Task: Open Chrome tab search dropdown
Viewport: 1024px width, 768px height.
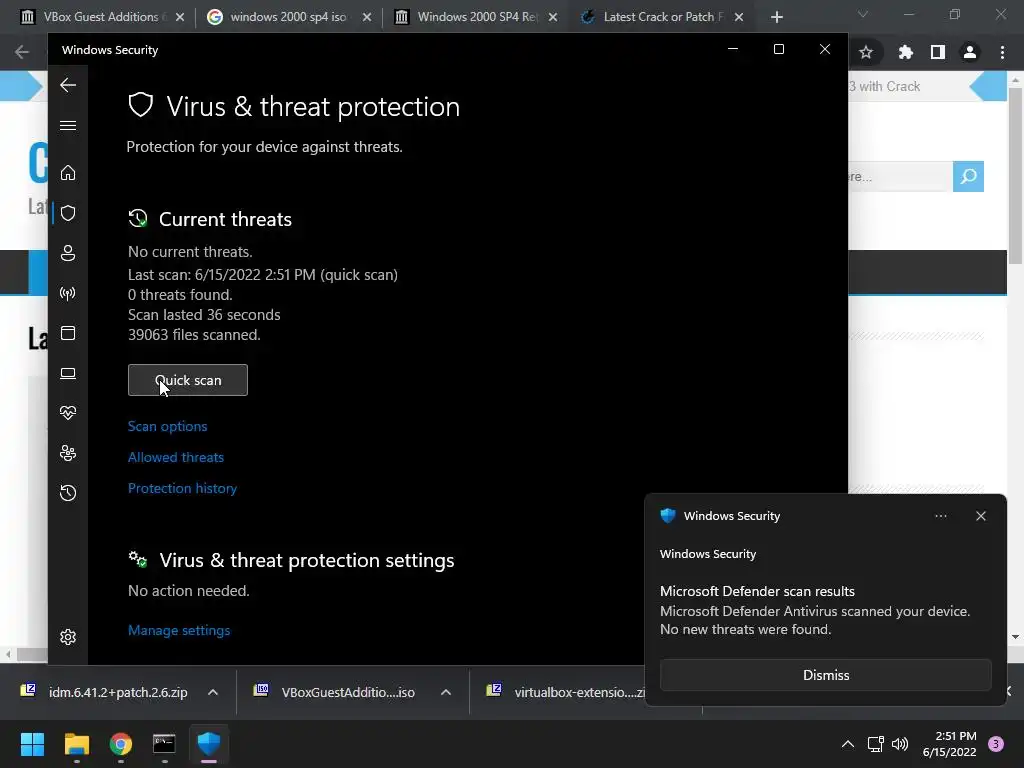Action: (x=863, y=14)
